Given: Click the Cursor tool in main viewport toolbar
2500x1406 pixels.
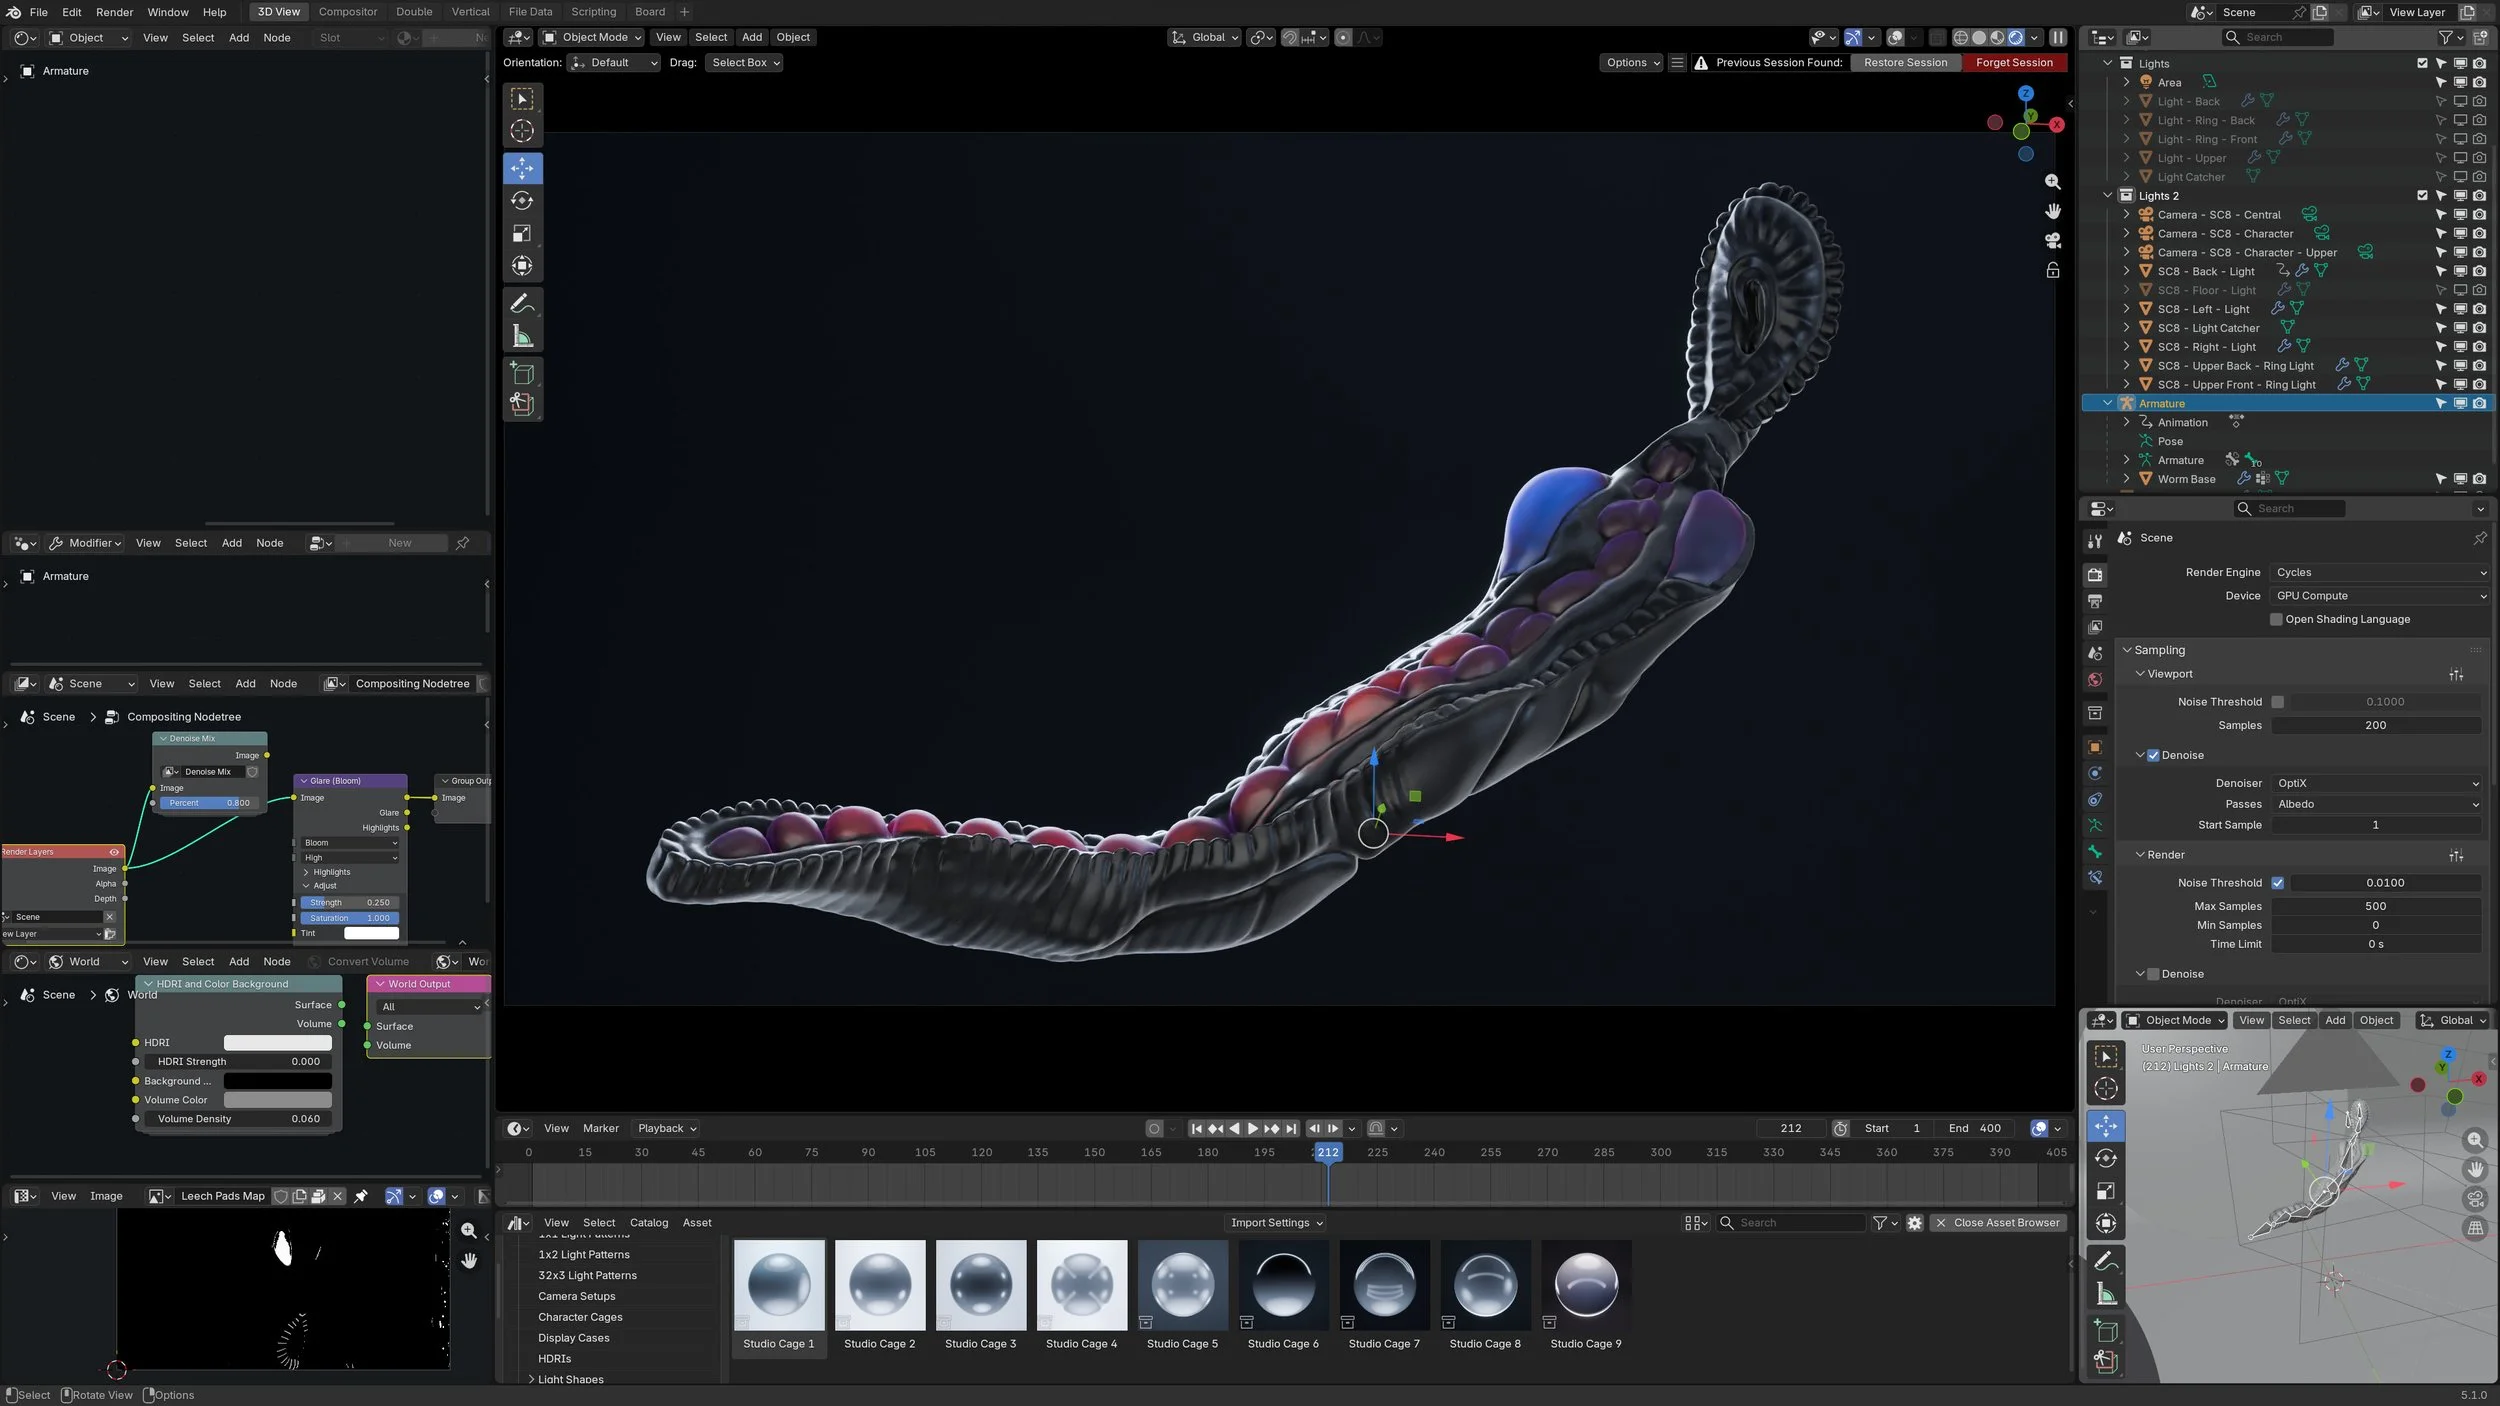Looking at the screenshot, I should [x=522, y=131].
